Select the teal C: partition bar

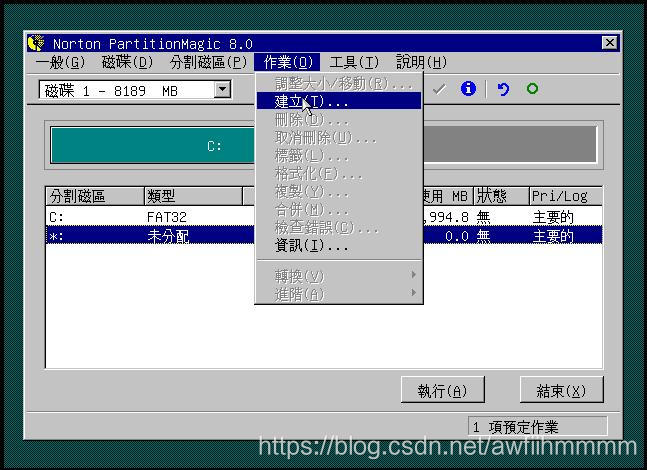coord(153,145)
